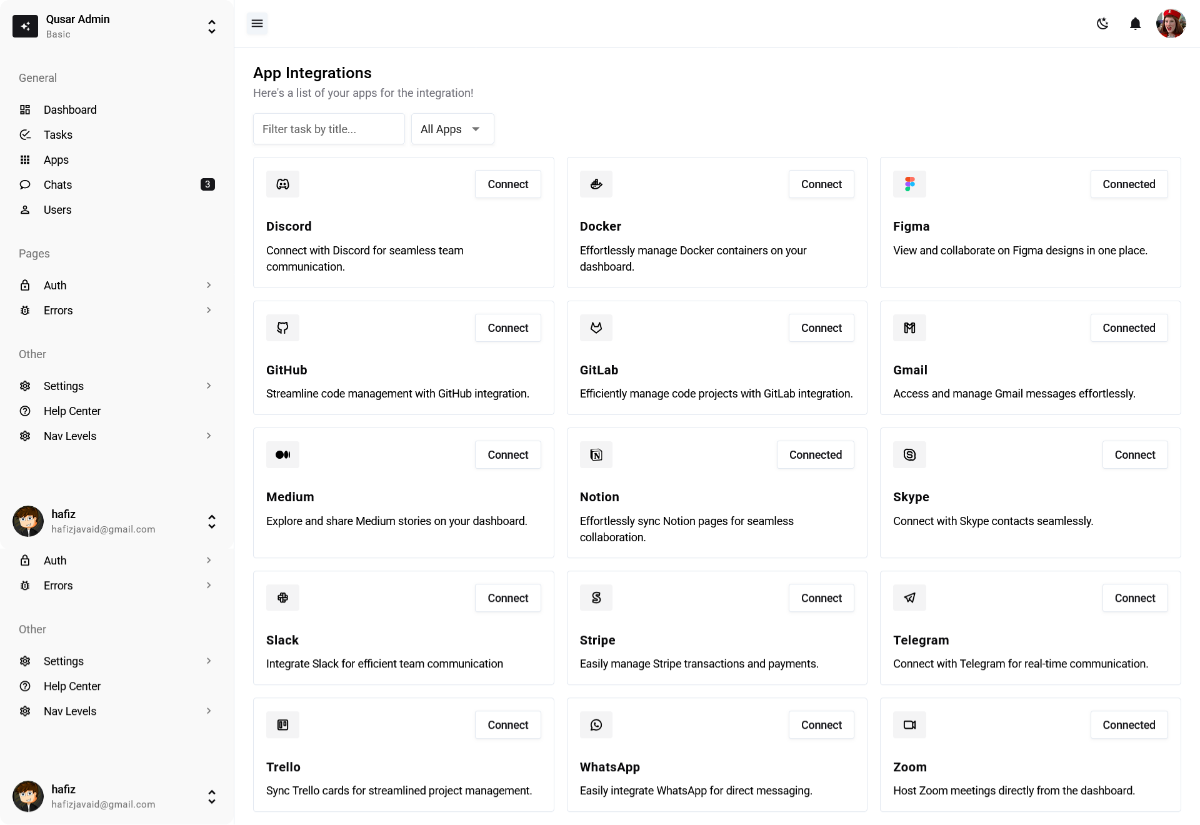Connect the Stripe integration
The image size is (1200, 825).
(x=821, y=598)
